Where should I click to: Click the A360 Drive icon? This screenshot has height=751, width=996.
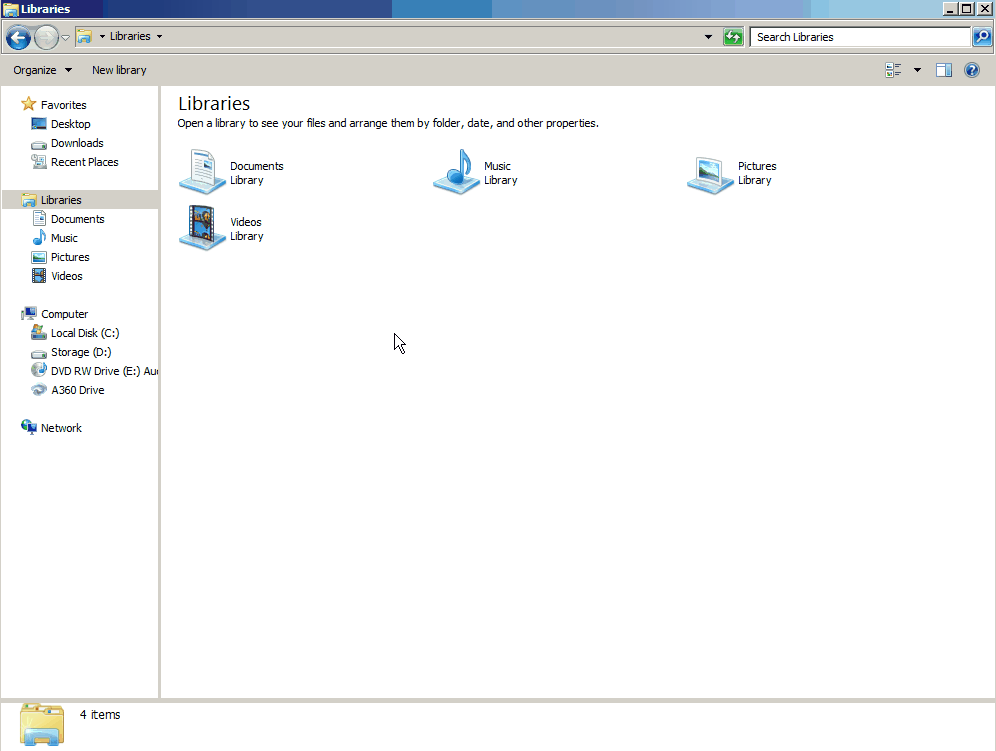click(39, 390)
